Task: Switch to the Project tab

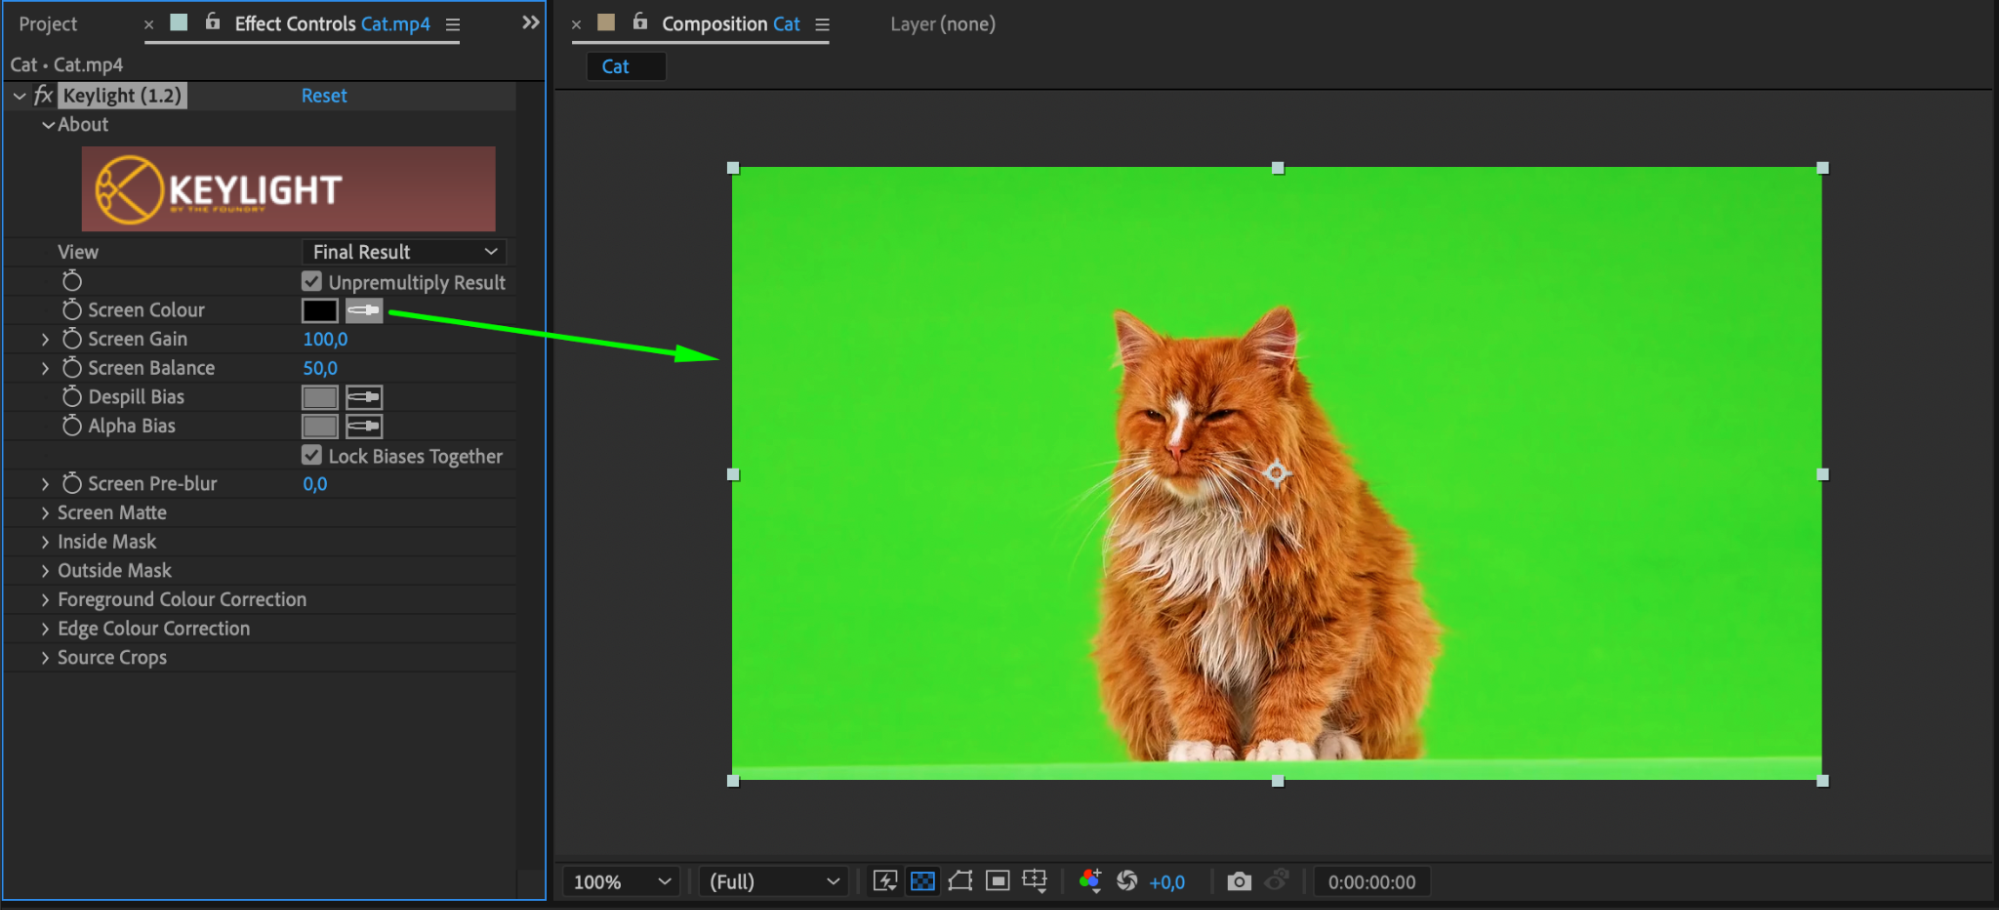Action: click(x=48, y=24)
